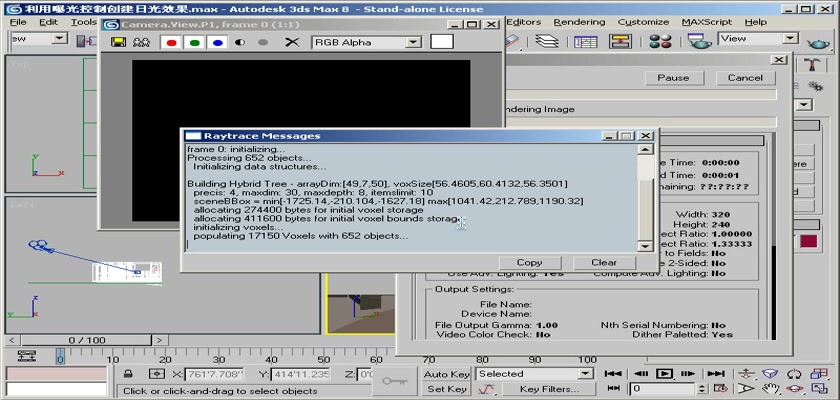Toggle Maximize Viewport icon
This screenshot has height=400, width=840.
(819, 388)
